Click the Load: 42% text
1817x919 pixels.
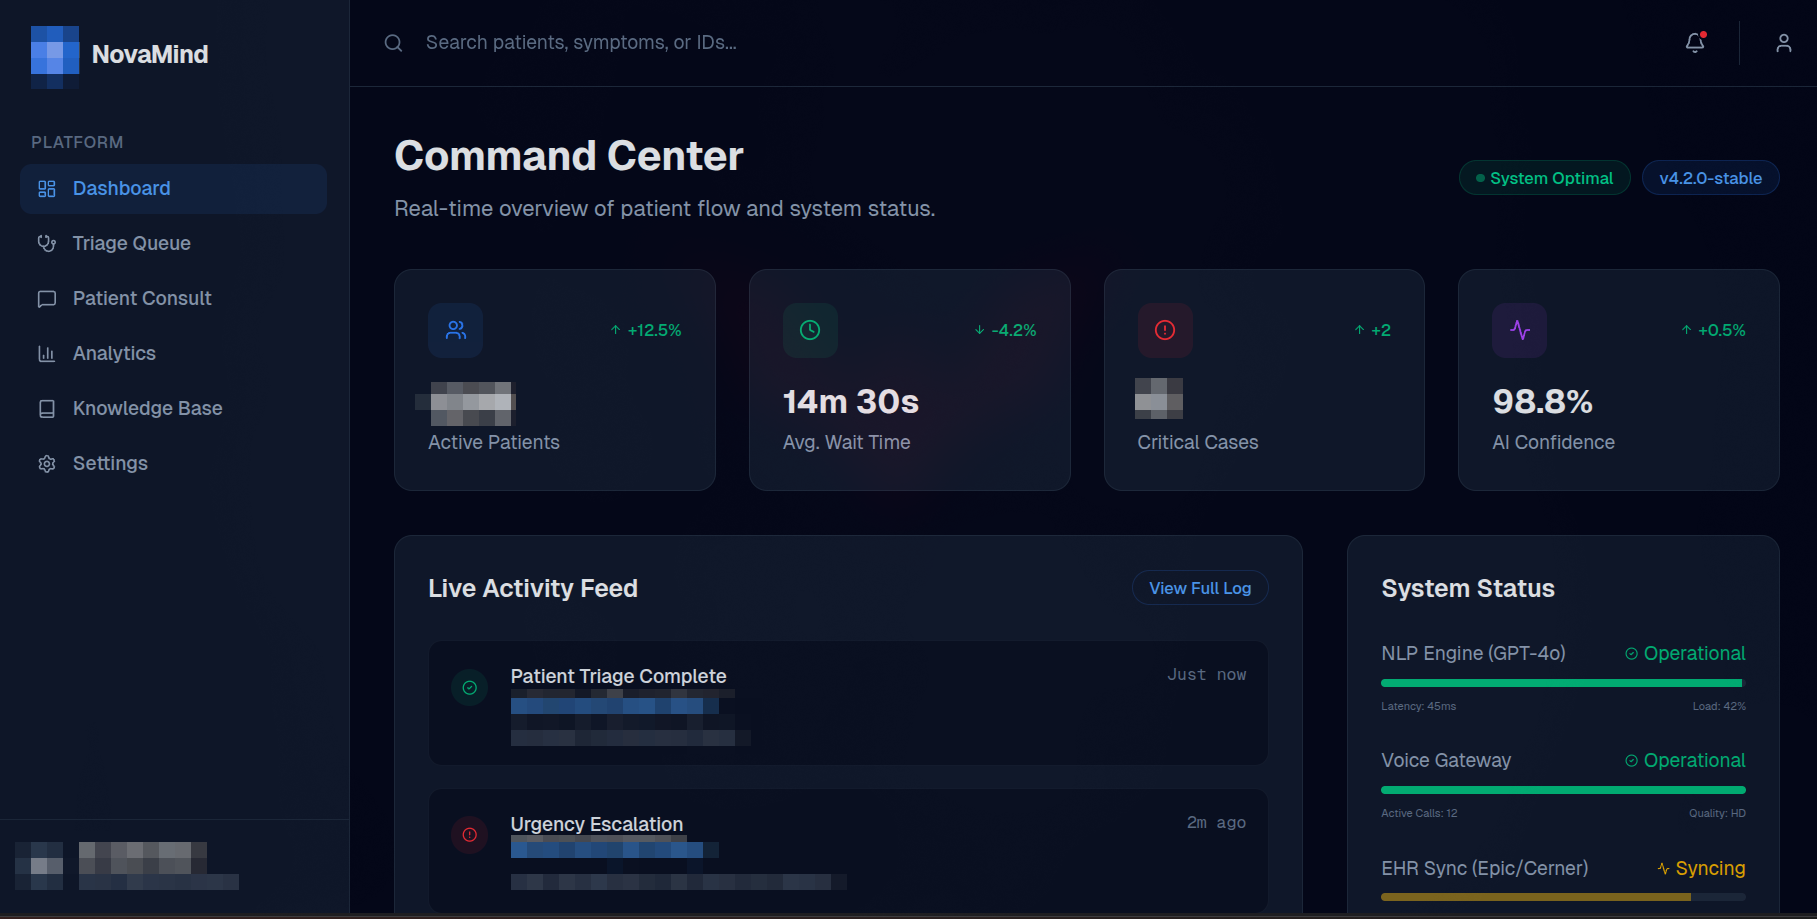pos(1719,706)
